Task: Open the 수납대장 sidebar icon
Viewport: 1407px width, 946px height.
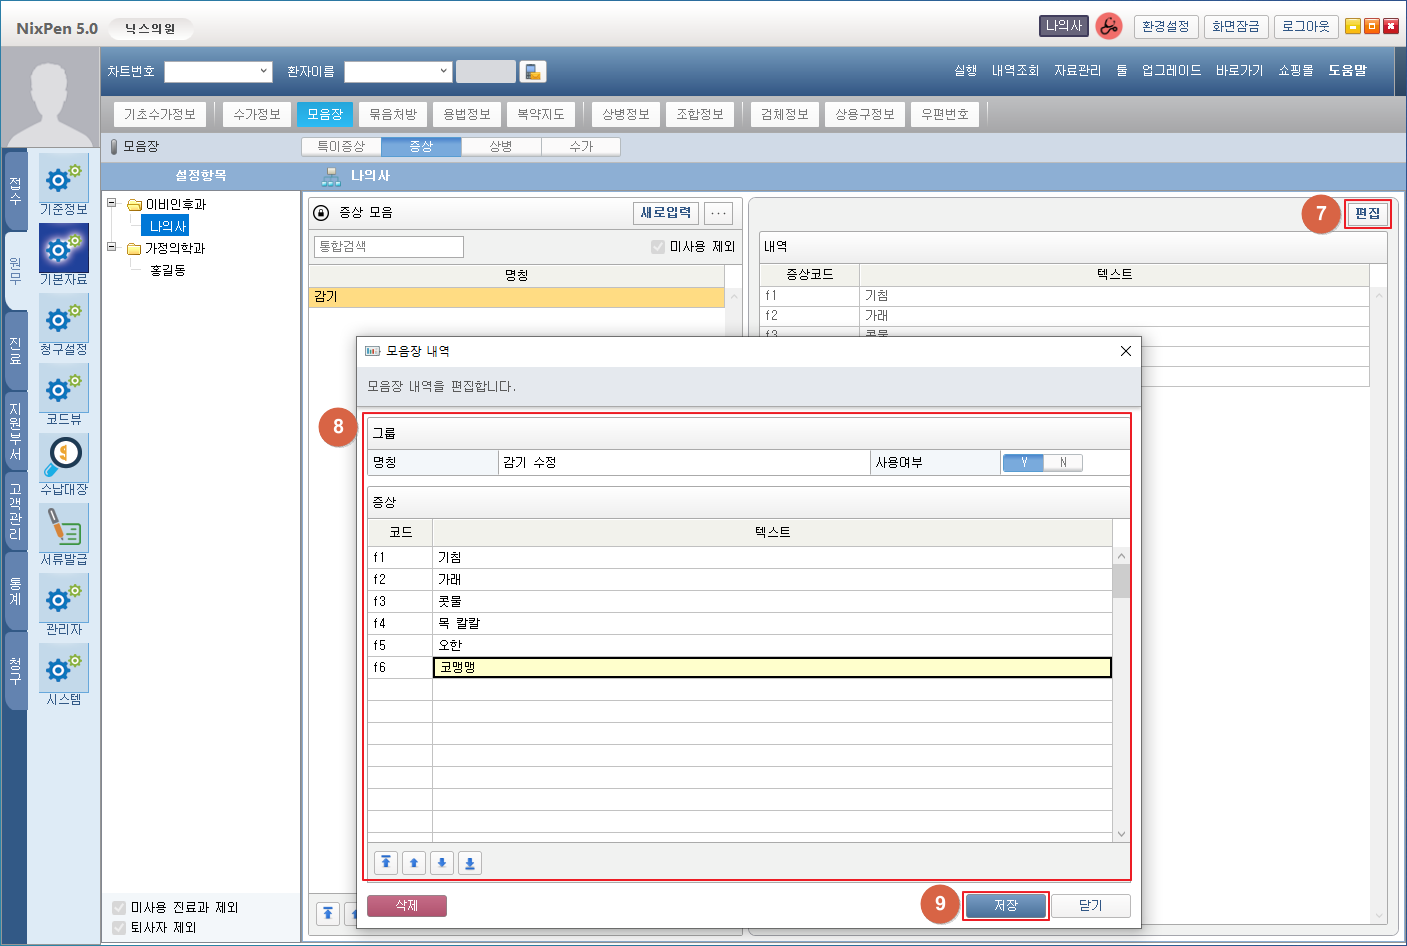Action: (63, 463)
